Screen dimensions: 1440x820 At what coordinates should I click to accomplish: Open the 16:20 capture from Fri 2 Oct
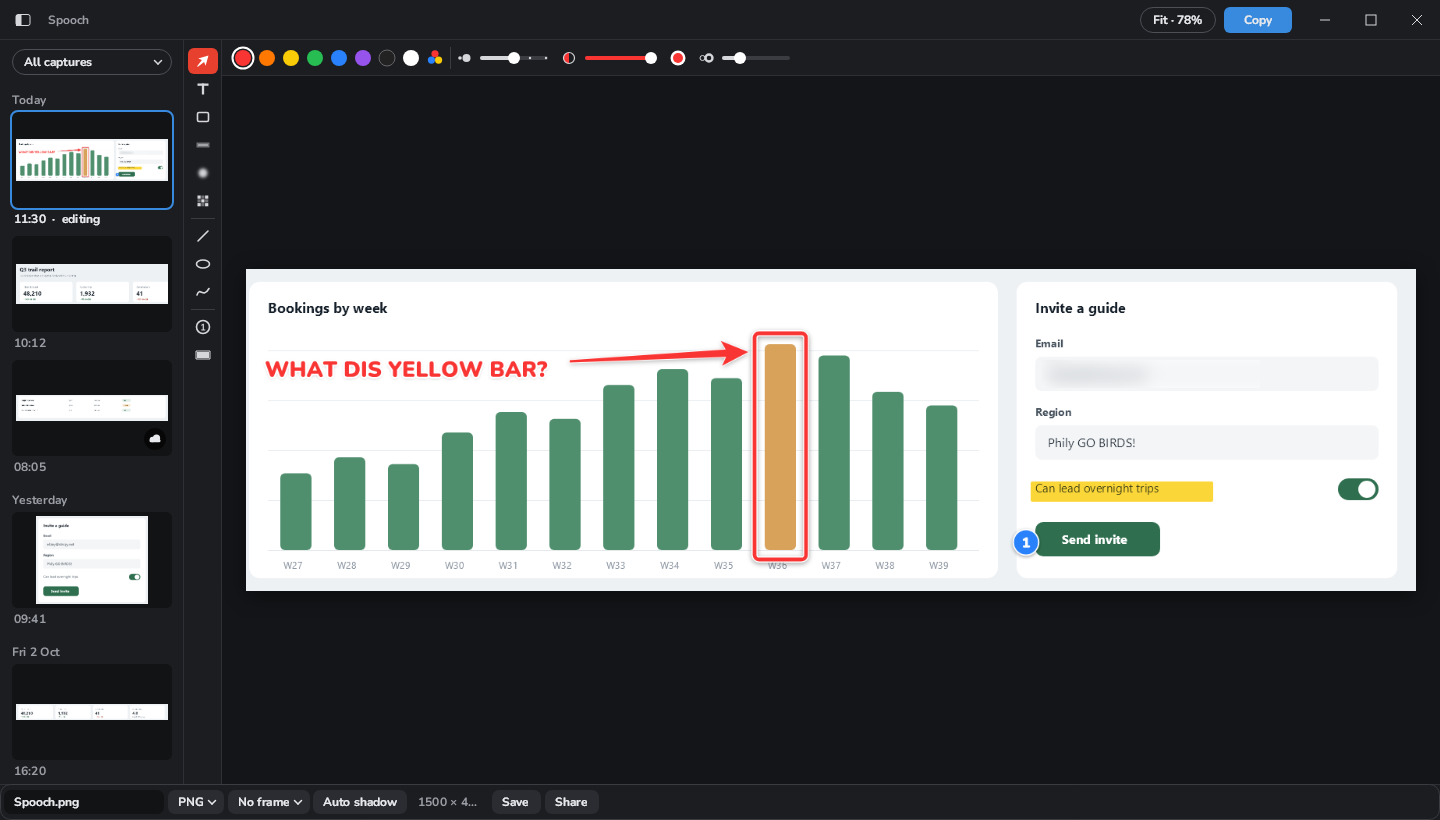[92, 712]
